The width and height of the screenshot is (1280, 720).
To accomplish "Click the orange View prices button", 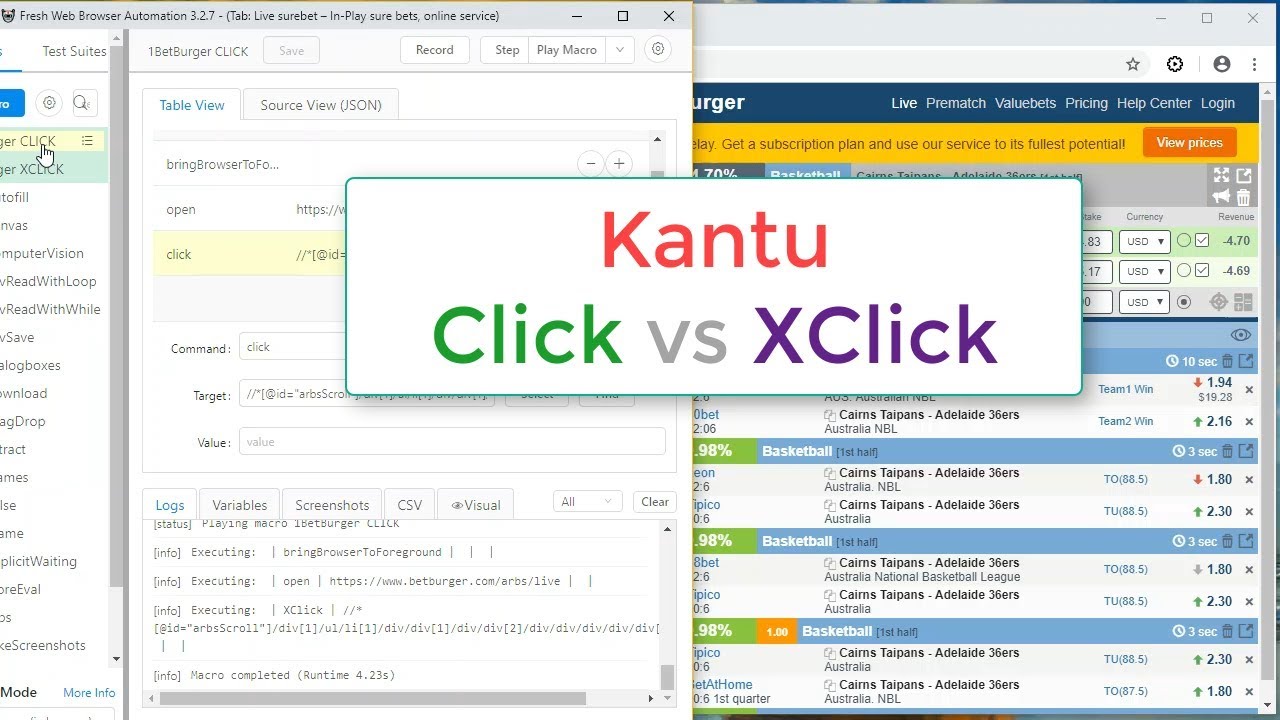I will click(1190, 142).
